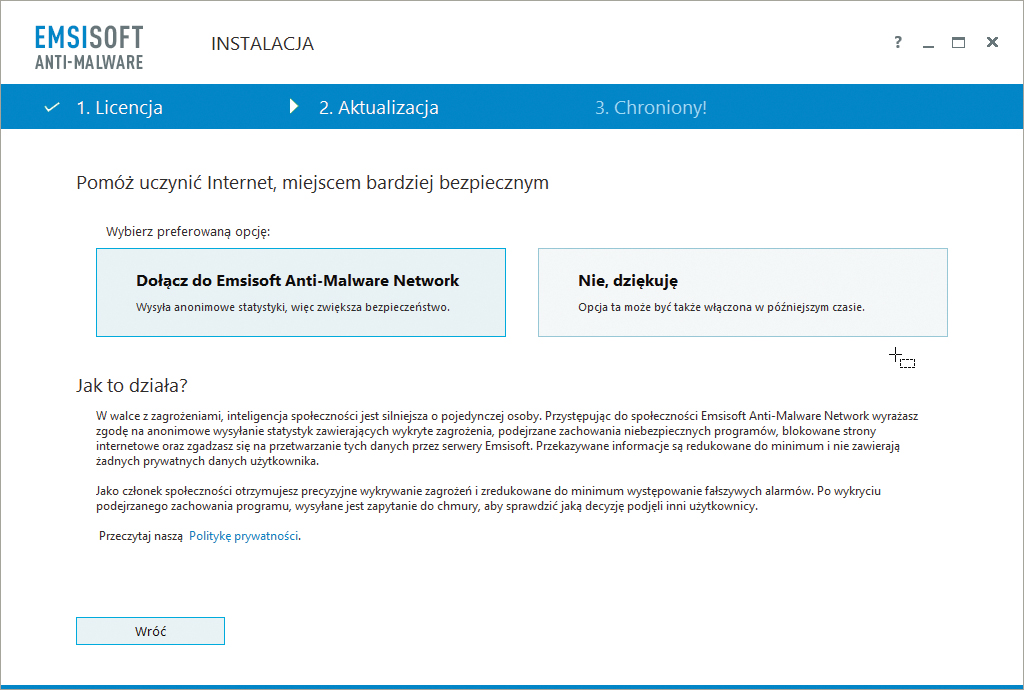Click the Pomóż uczynić Internet heading
Image resolution: width=1024 pixels, height=690 pixels.
coord(312,183)
